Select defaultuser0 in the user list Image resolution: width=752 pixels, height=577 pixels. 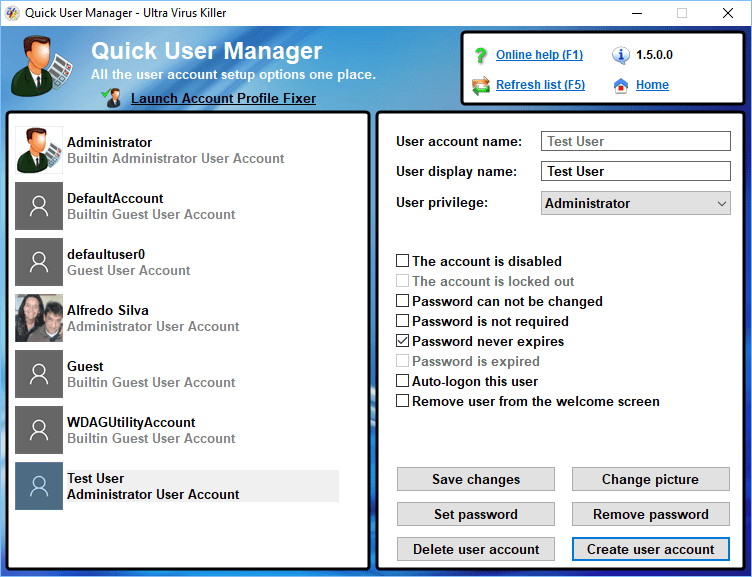[x=130, y=262]
